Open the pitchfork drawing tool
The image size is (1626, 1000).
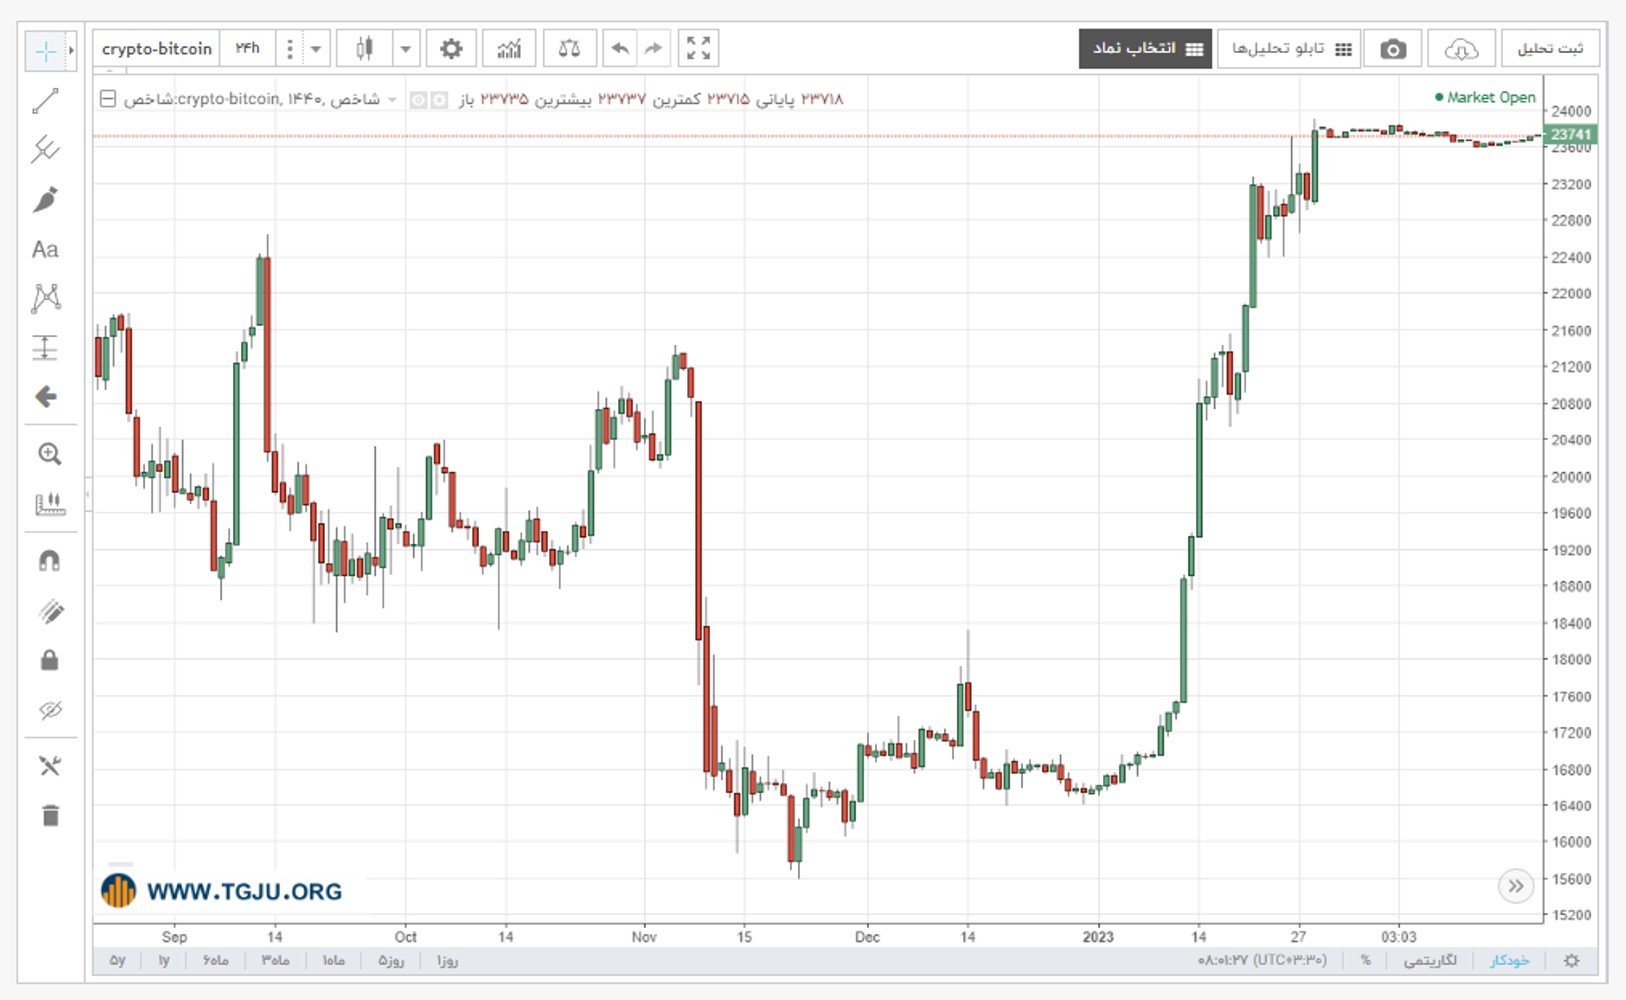click(x=46, y=150)
